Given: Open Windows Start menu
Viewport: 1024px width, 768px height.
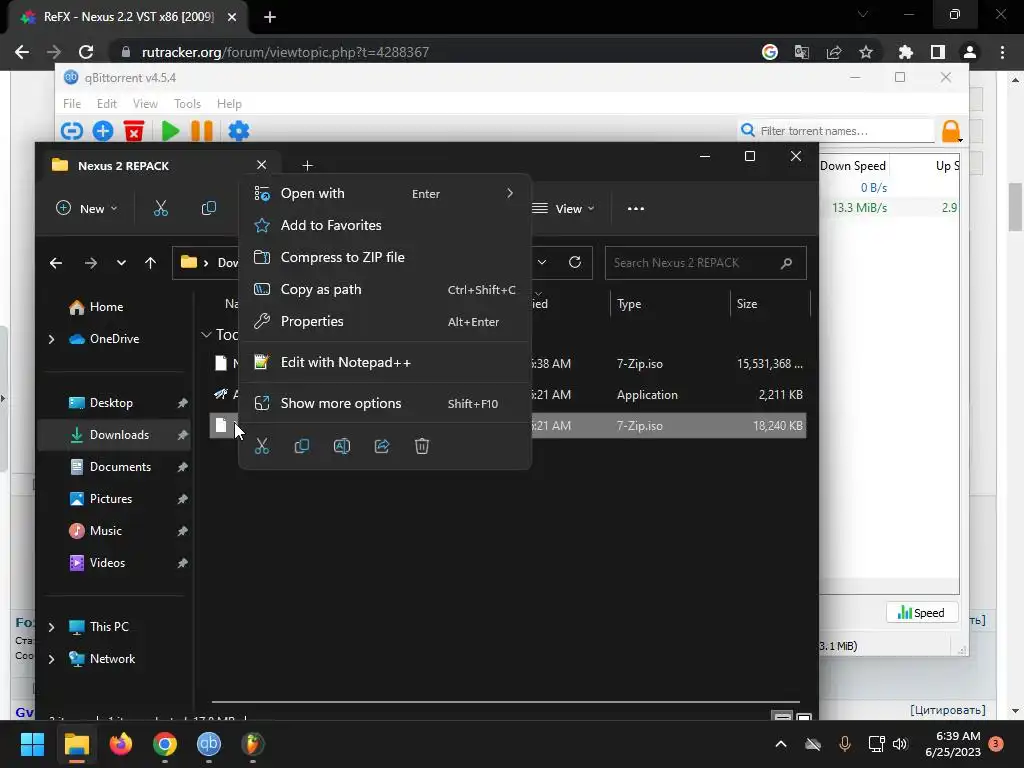Looking at the screenshot, I should (x=32, y=744).
